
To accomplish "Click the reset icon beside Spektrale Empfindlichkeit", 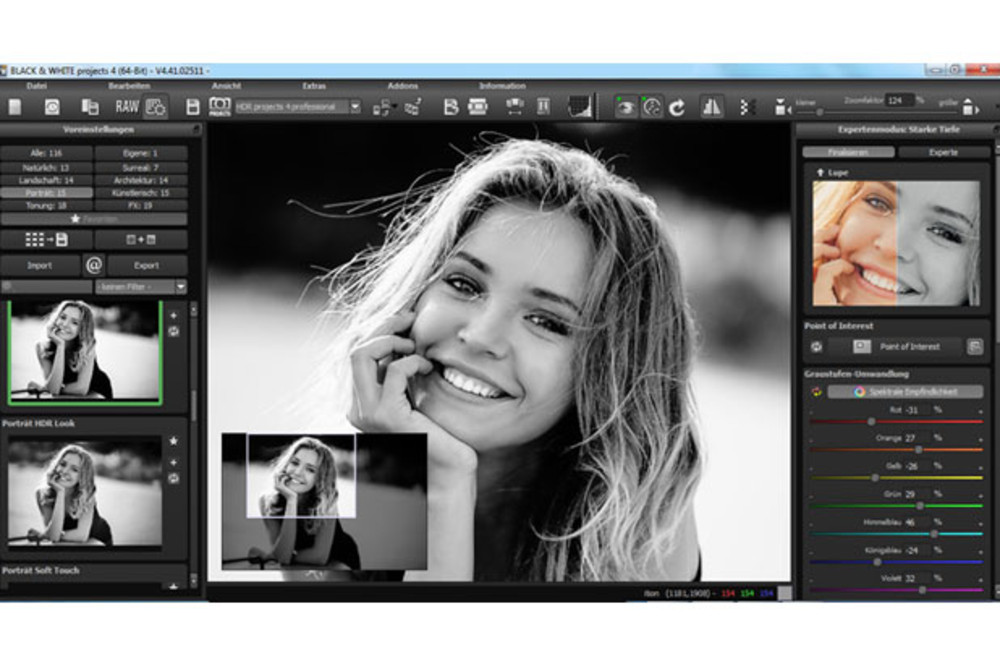I will point(816,392).
